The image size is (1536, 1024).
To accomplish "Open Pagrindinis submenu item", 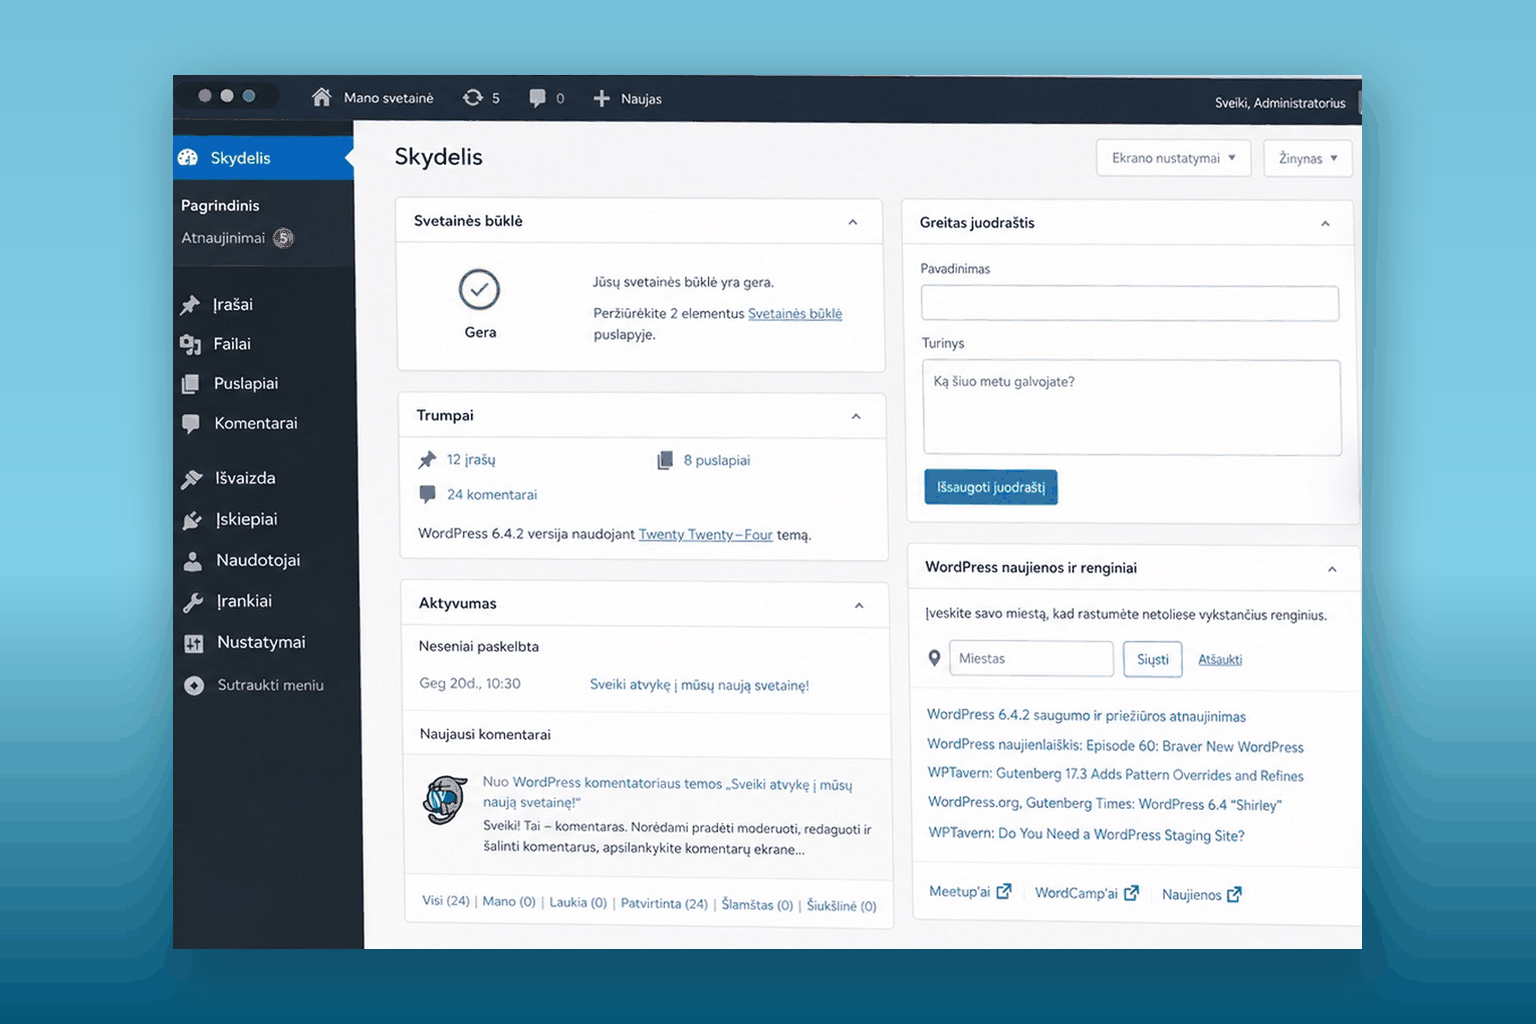I will click(x=220, y=205).
